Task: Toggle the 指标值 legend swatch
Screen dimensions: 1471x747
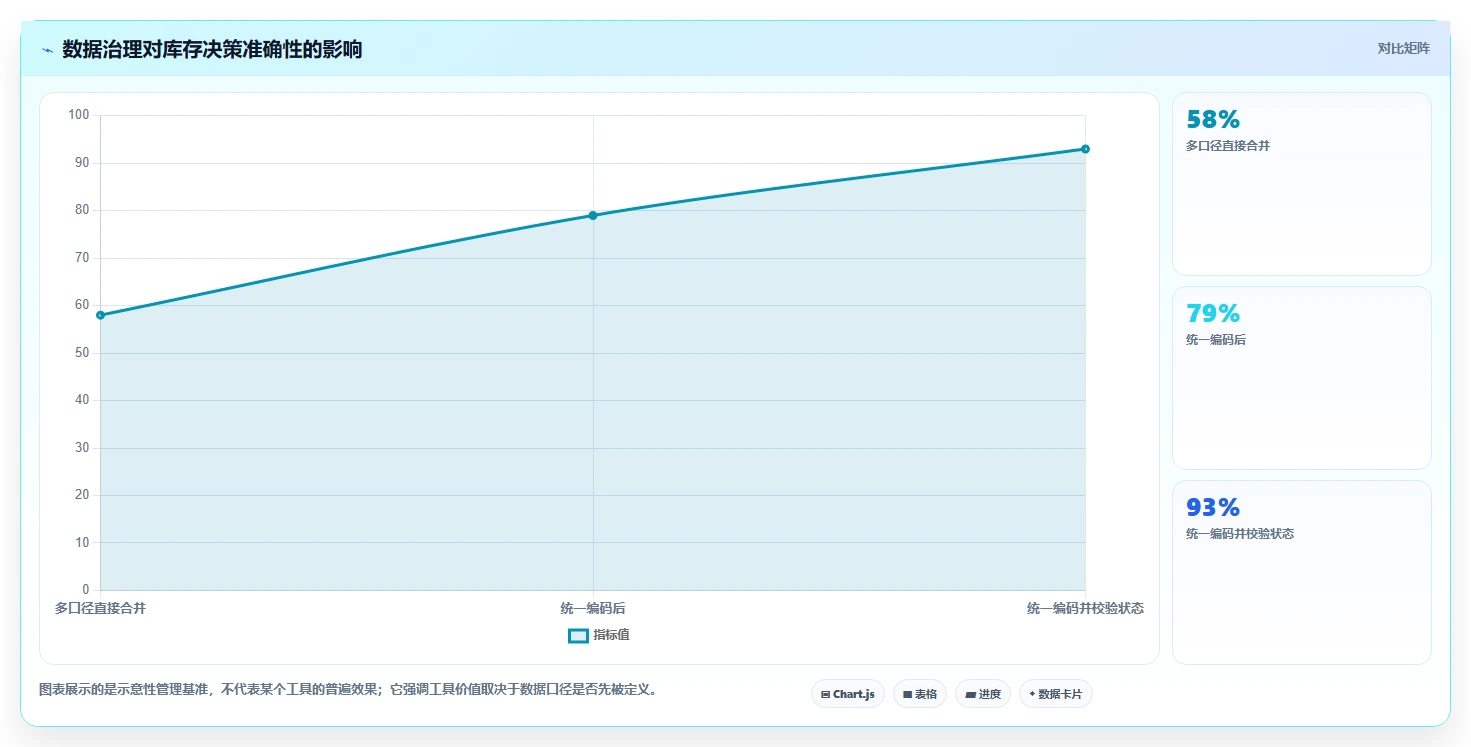Action: tap(578, 636)
